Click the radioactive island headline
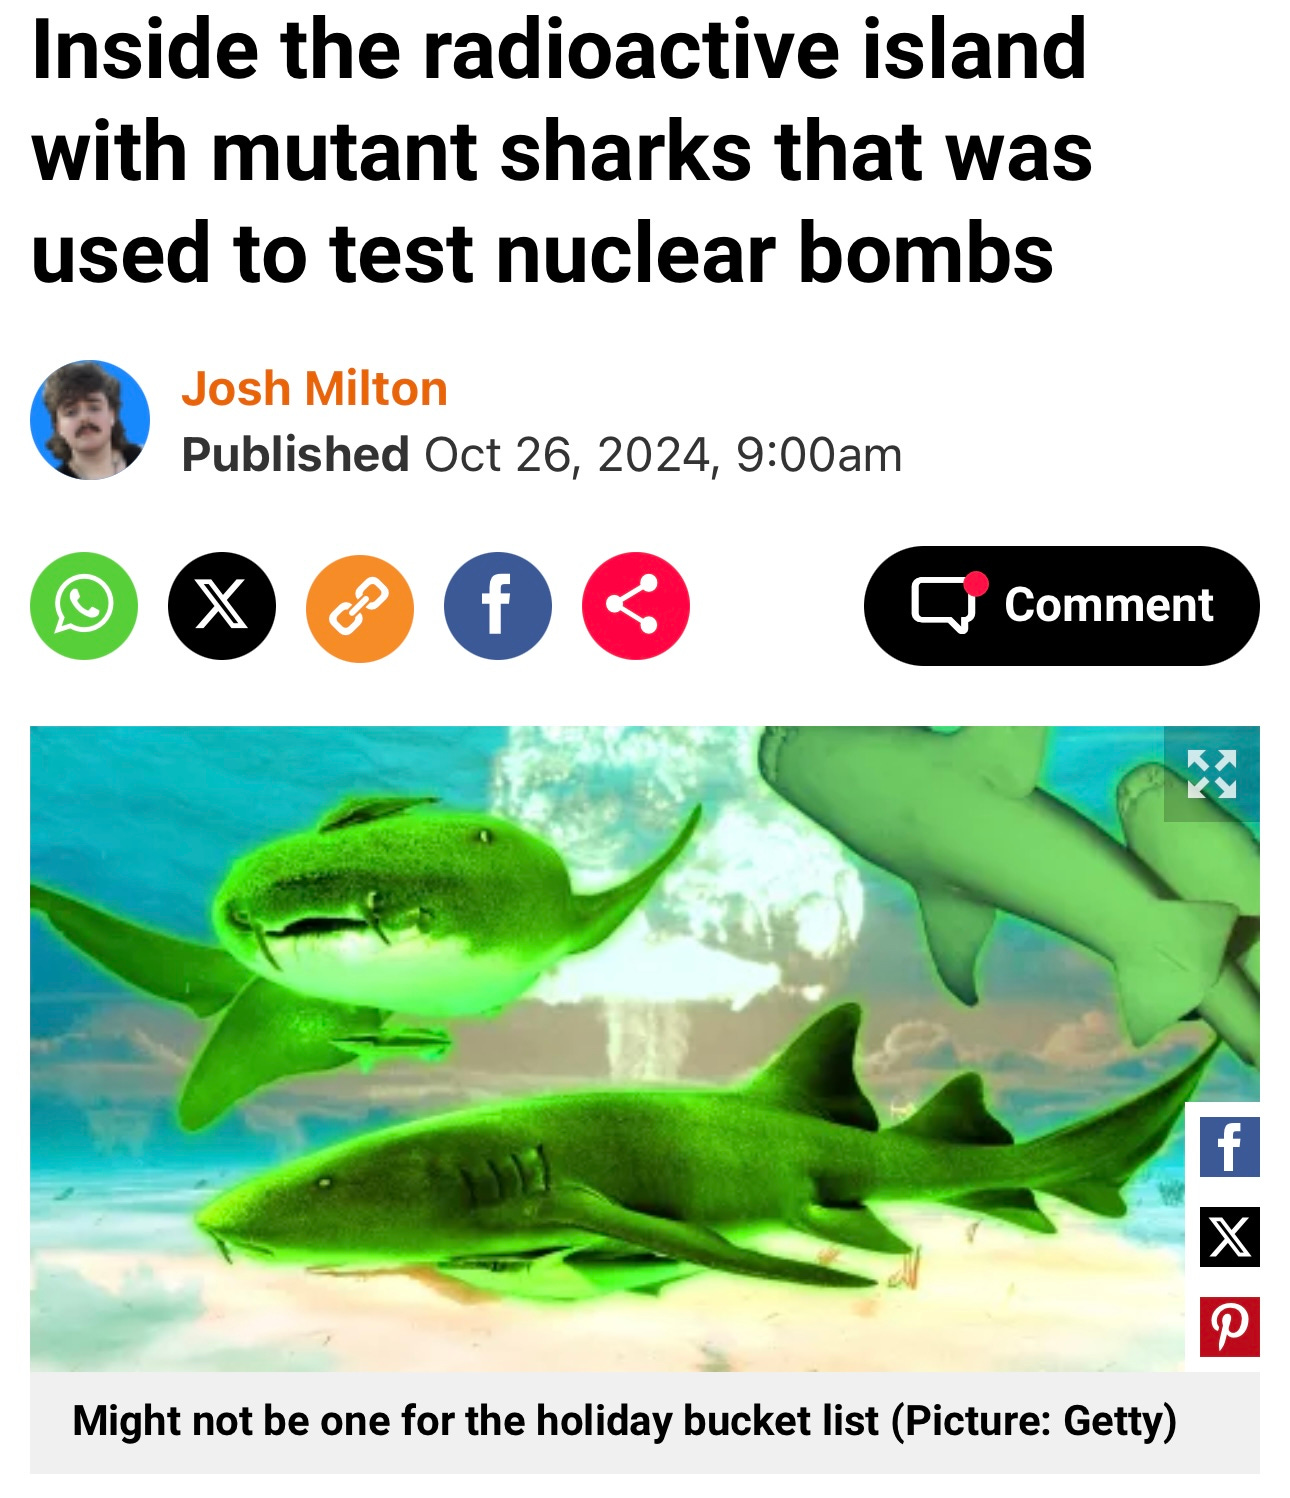Screen dimensions: 1290x1498 [562, 150]
